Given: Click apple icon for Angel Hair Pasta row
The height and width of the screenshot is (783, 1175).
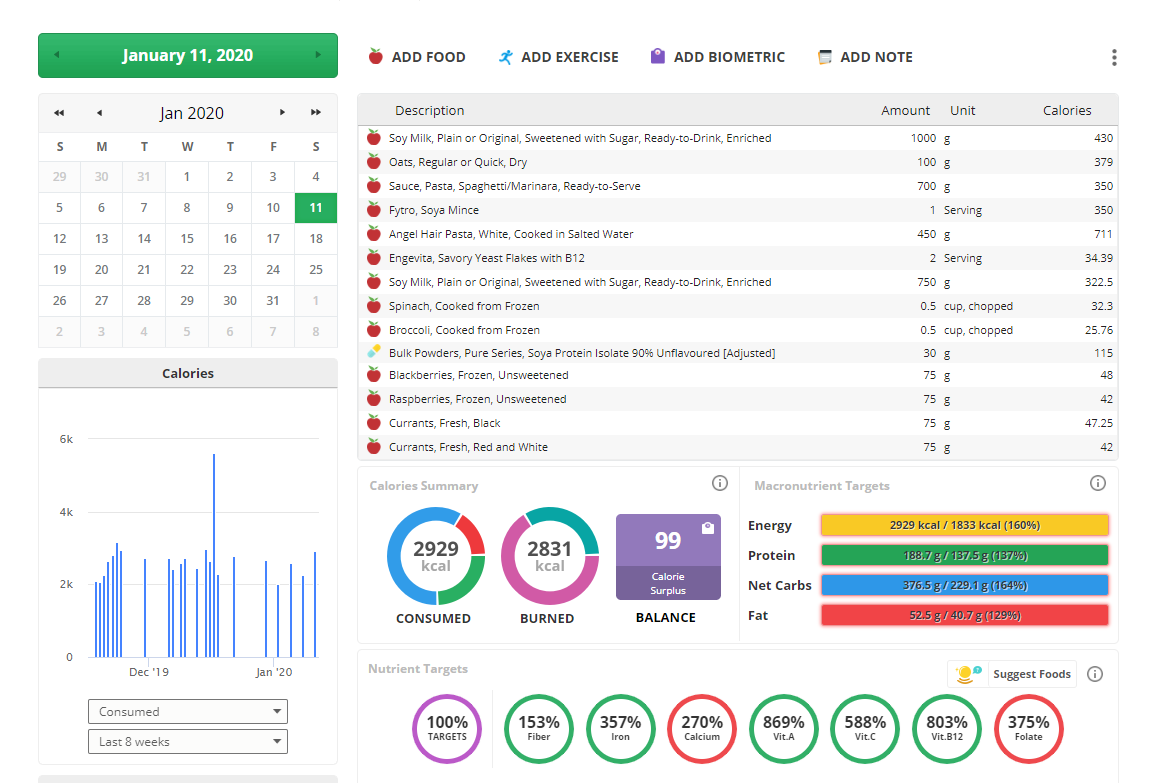Looking at the screenshot, I should click(373, 234).
